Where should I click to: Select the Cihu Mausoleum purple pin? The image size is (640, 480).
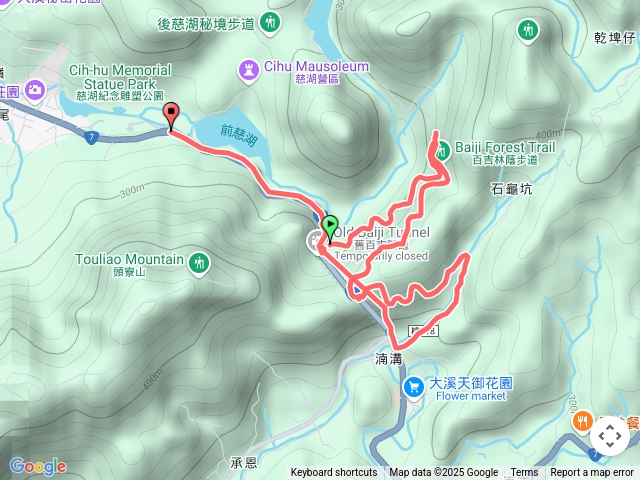pos(249,71)
